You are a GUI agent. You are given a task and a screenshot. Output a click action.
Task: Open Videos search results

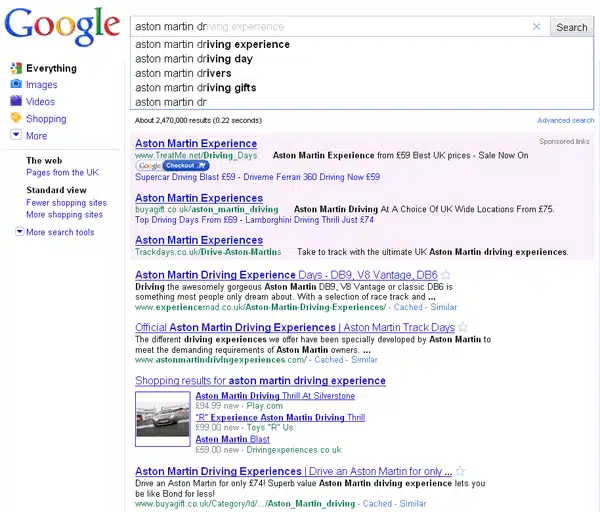(x=41, y=102)
